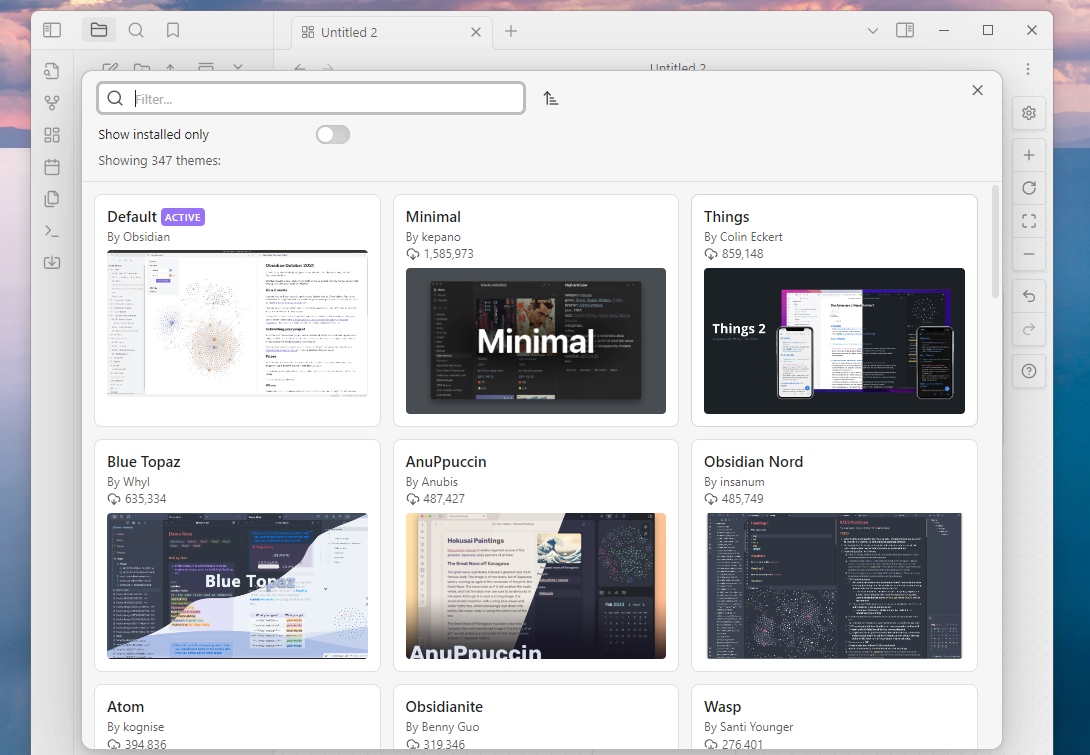Select the Minimal theme preview
This screenshot has height=755, width=1090.
(x=535, y=341)
